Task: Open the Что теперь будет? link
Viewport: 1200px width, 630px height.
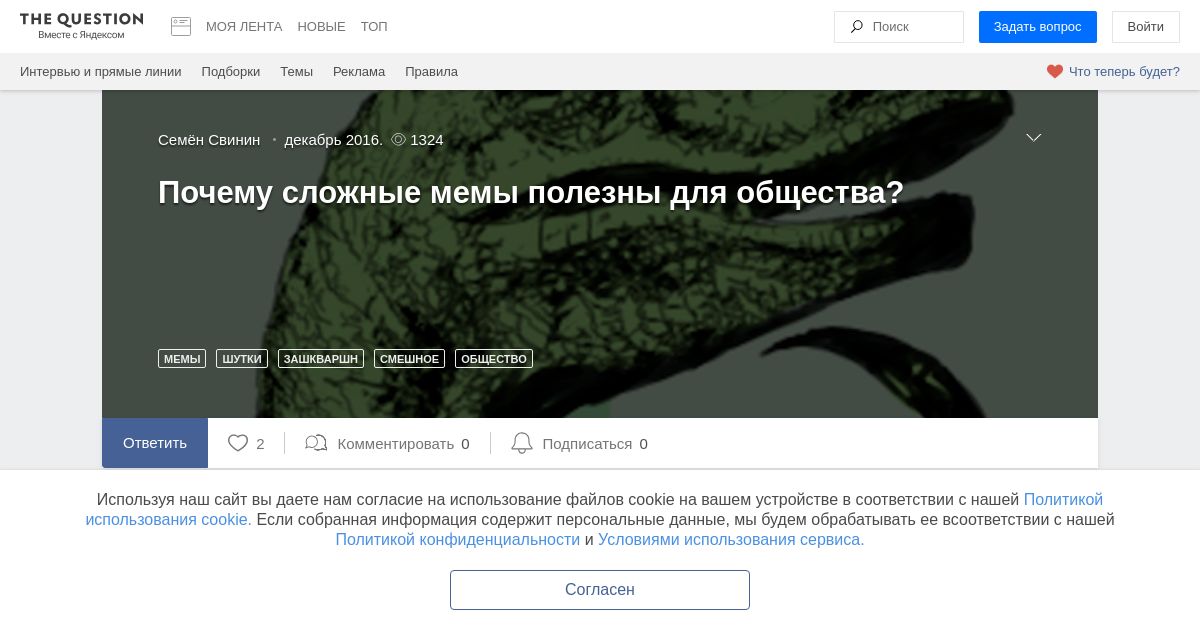Action: click(x=1124, y=72)
